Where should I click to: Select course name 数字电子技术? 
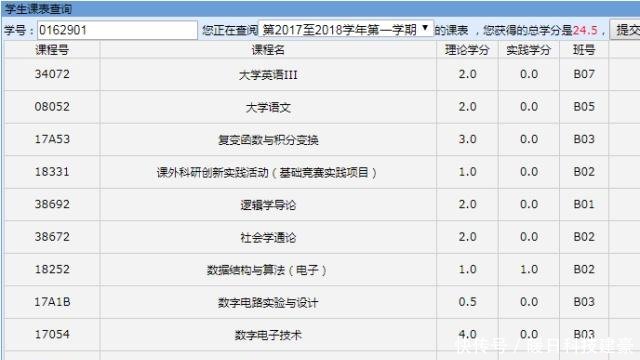tap(268, 336)
